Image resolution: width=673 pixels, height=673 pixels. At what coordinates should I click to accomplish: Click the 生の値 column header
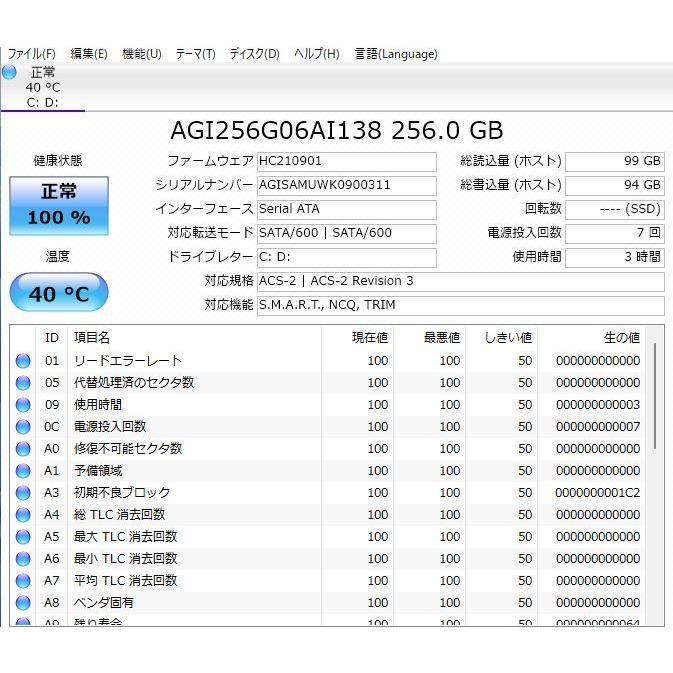591,338
